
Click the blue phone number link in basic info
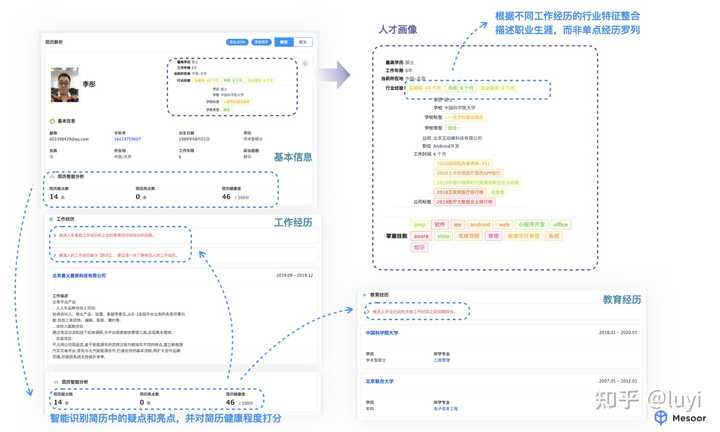(x=127, y=139)
